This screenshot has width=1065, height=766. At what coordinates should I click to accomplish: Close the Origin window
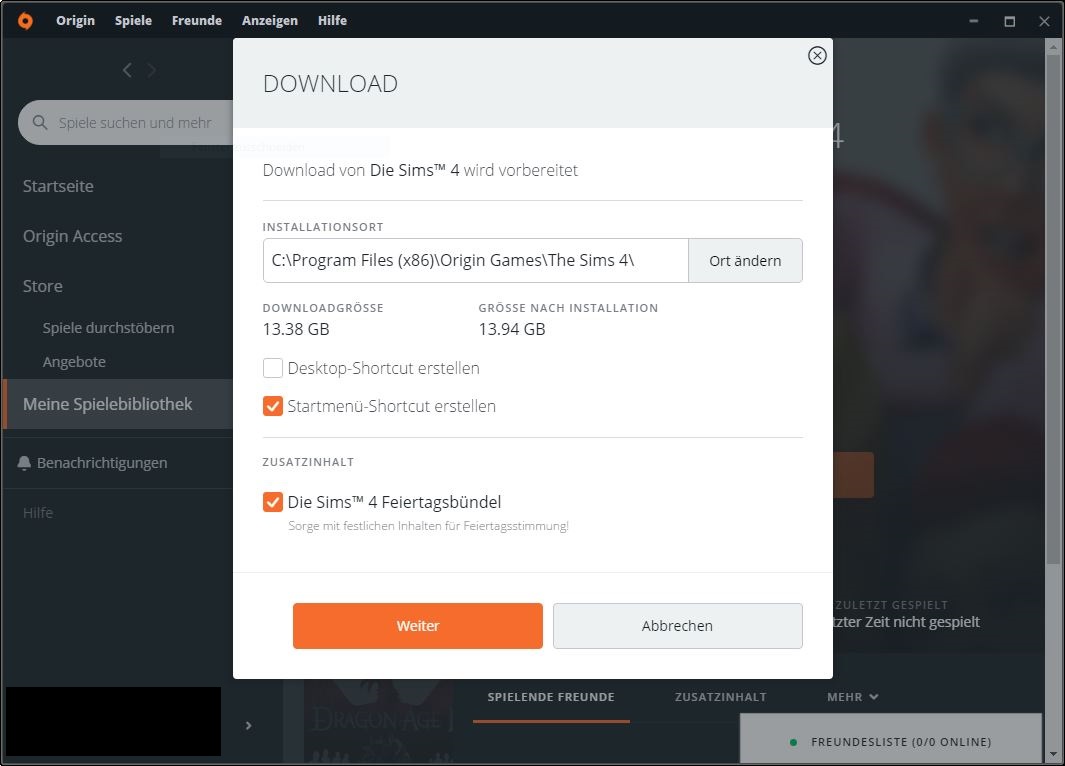click(x=1045, y=21)
